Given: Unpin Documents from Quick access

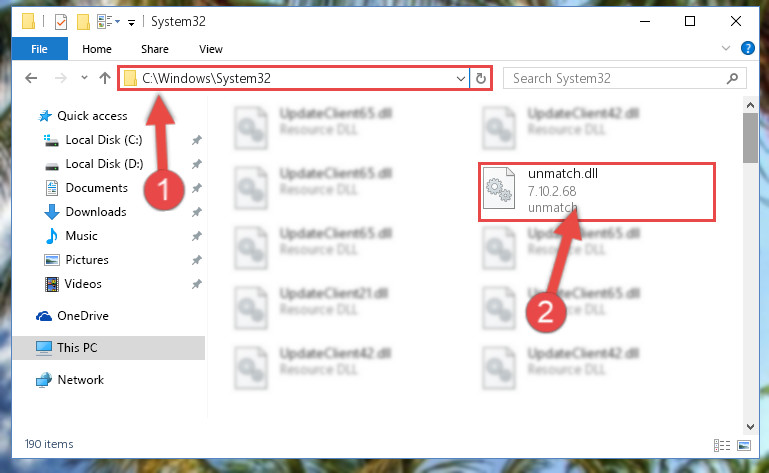Looking at the screenshot, I should point(197,188).
